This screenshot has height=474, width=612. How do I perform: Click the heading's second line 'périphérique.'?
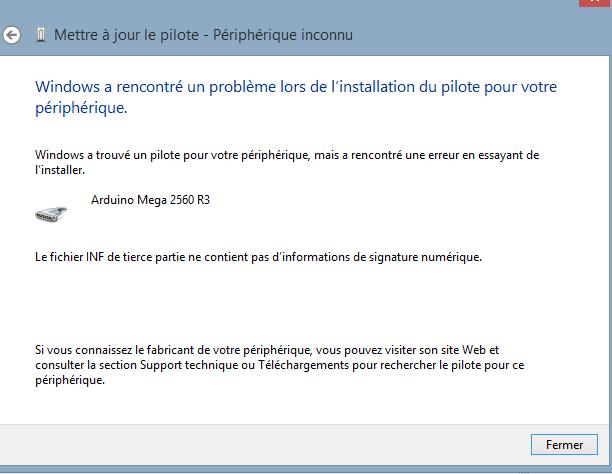pyautogui.click(x=82, y=107)
